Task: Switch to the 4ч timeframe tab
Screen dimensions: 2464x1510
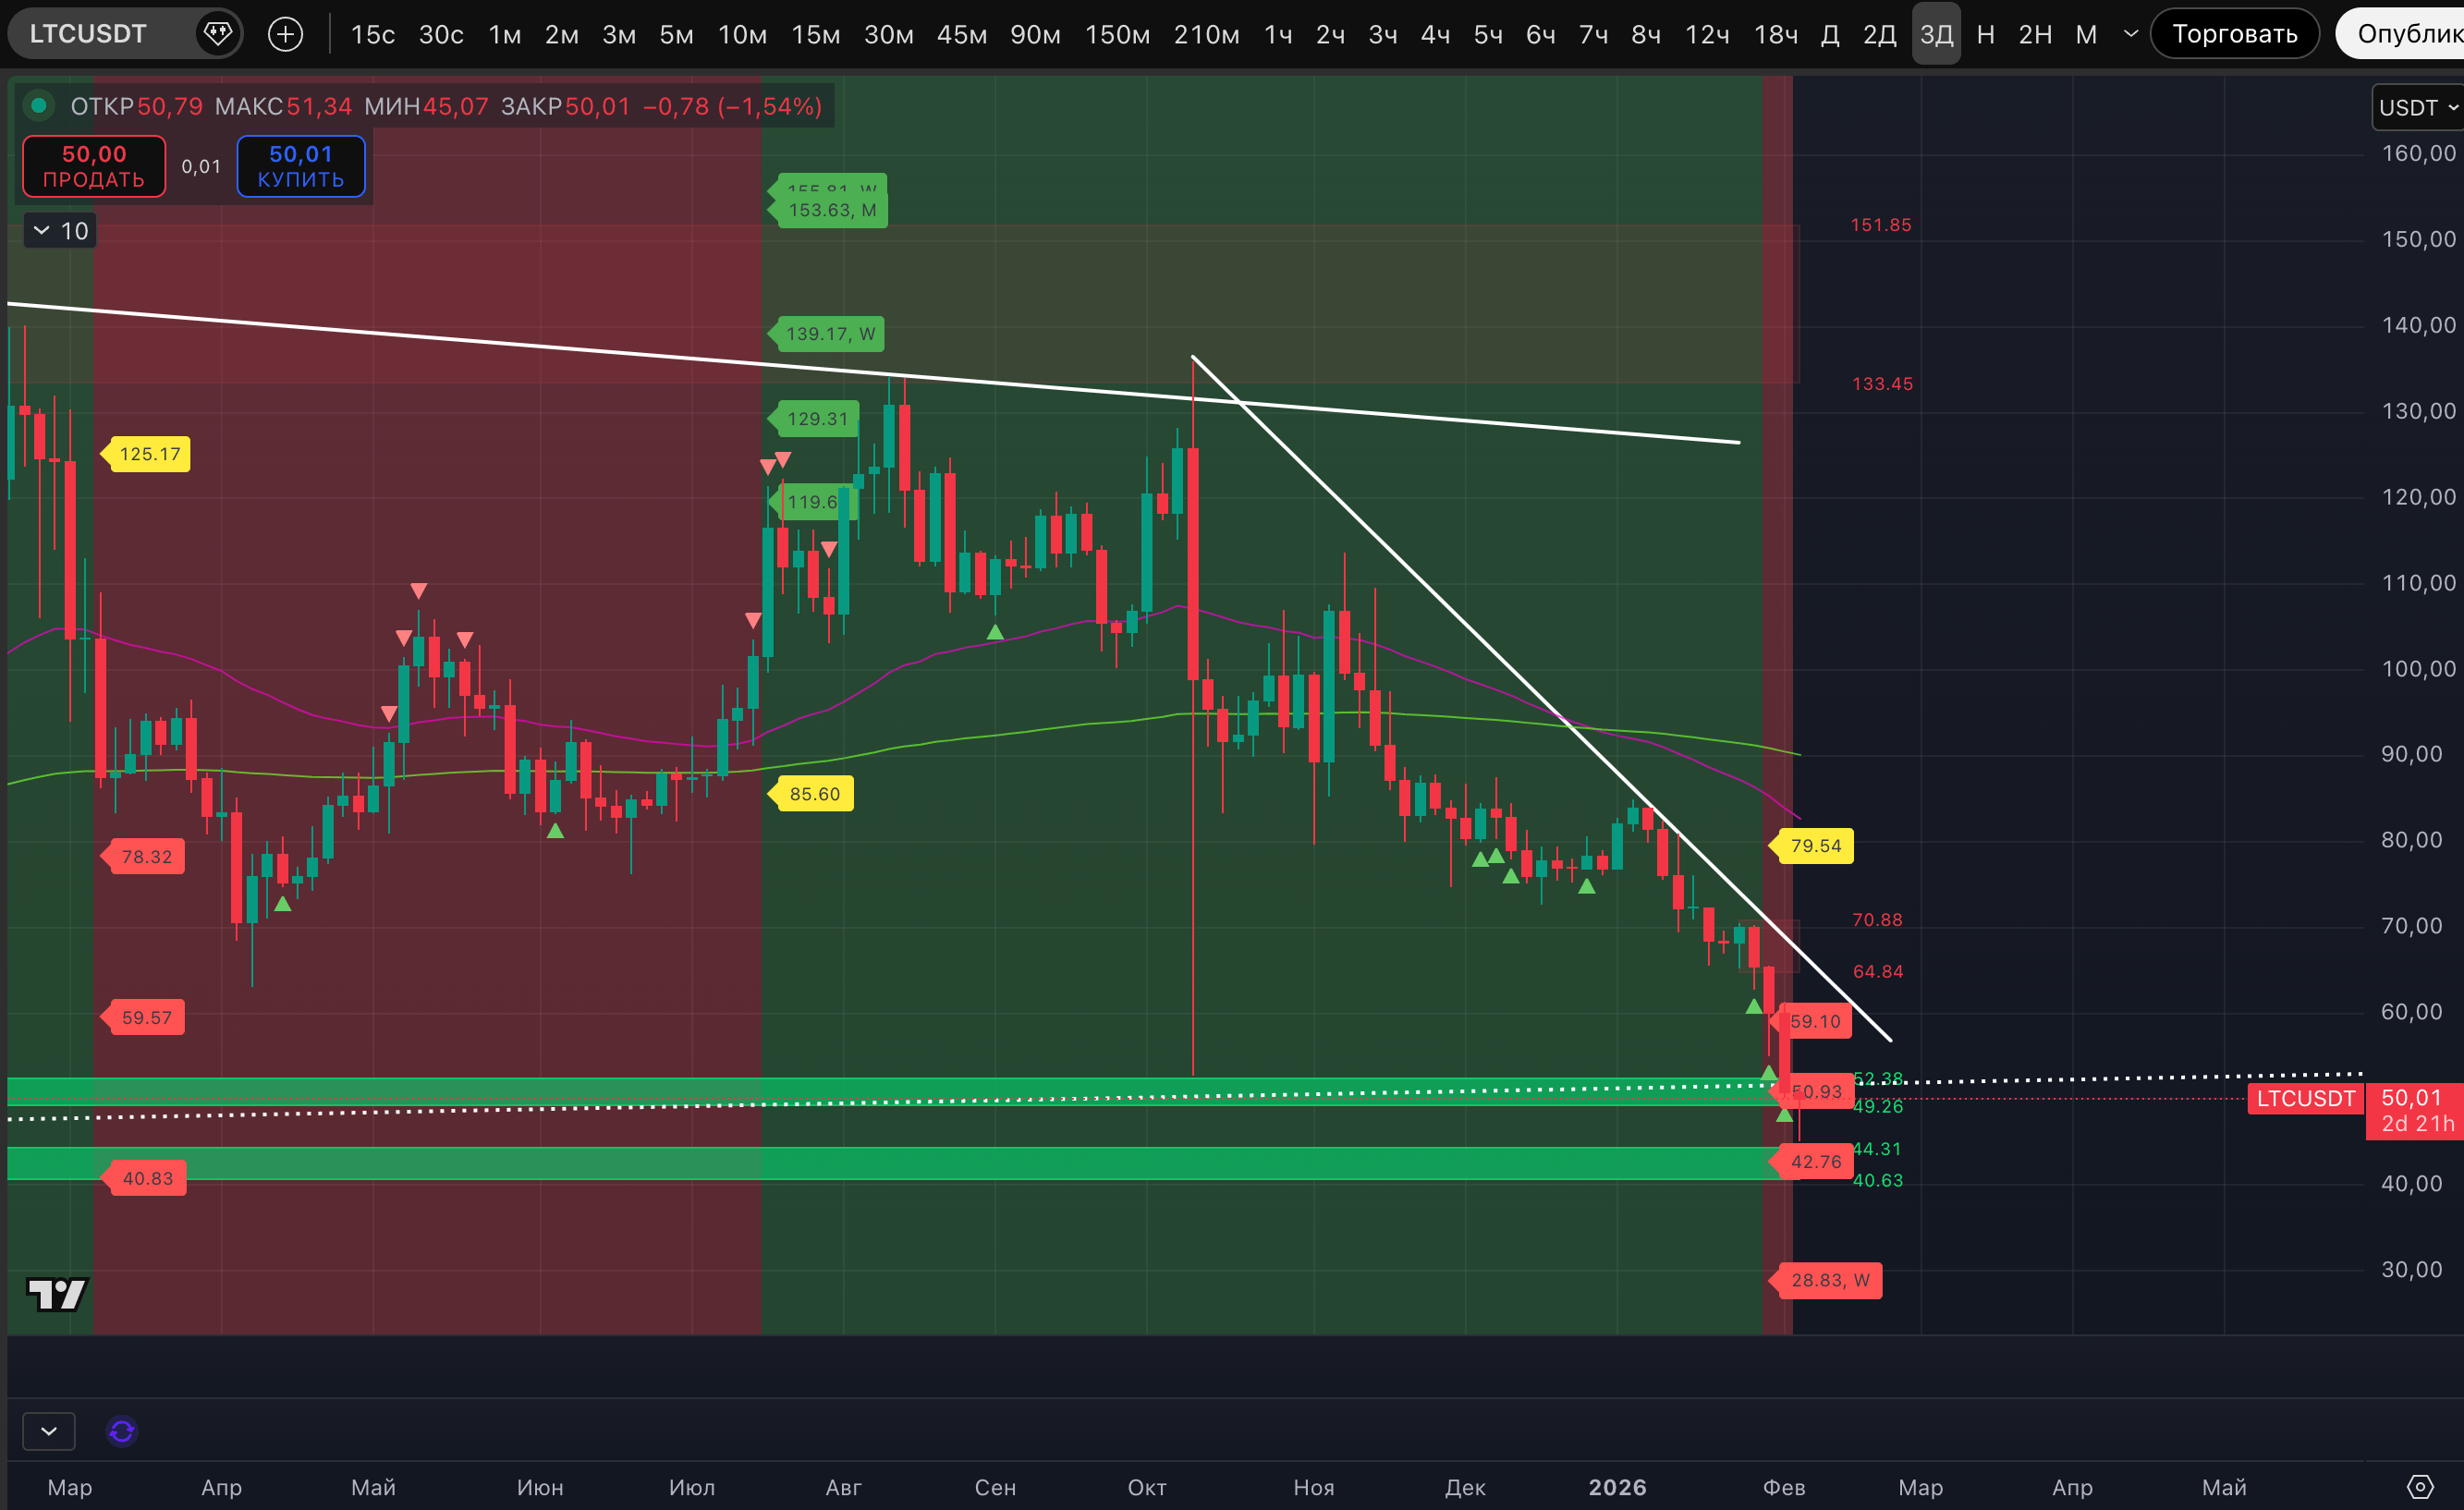Action: [1435, 34]
